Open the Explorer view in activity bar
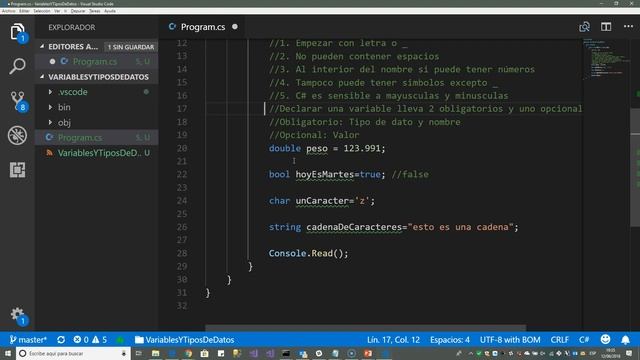This screenshot has width=640, height=360. [x=17, y=32]
